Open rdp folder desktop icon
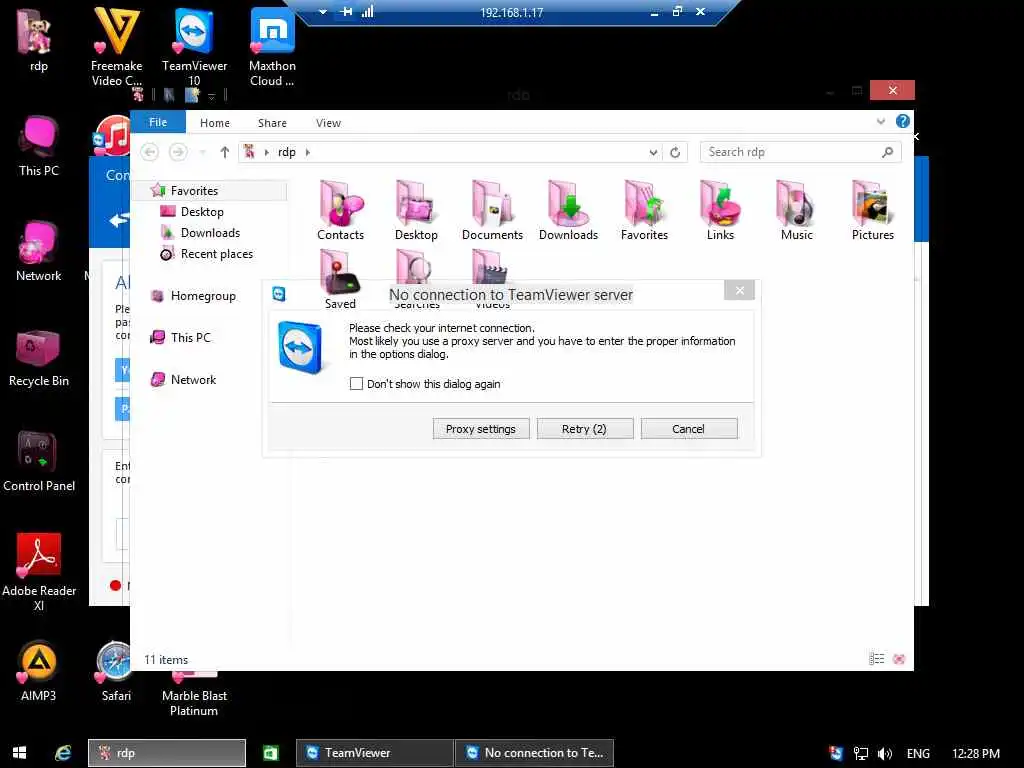The height and width of the screenshot is (768, 1024). click(x=39, y=40)
